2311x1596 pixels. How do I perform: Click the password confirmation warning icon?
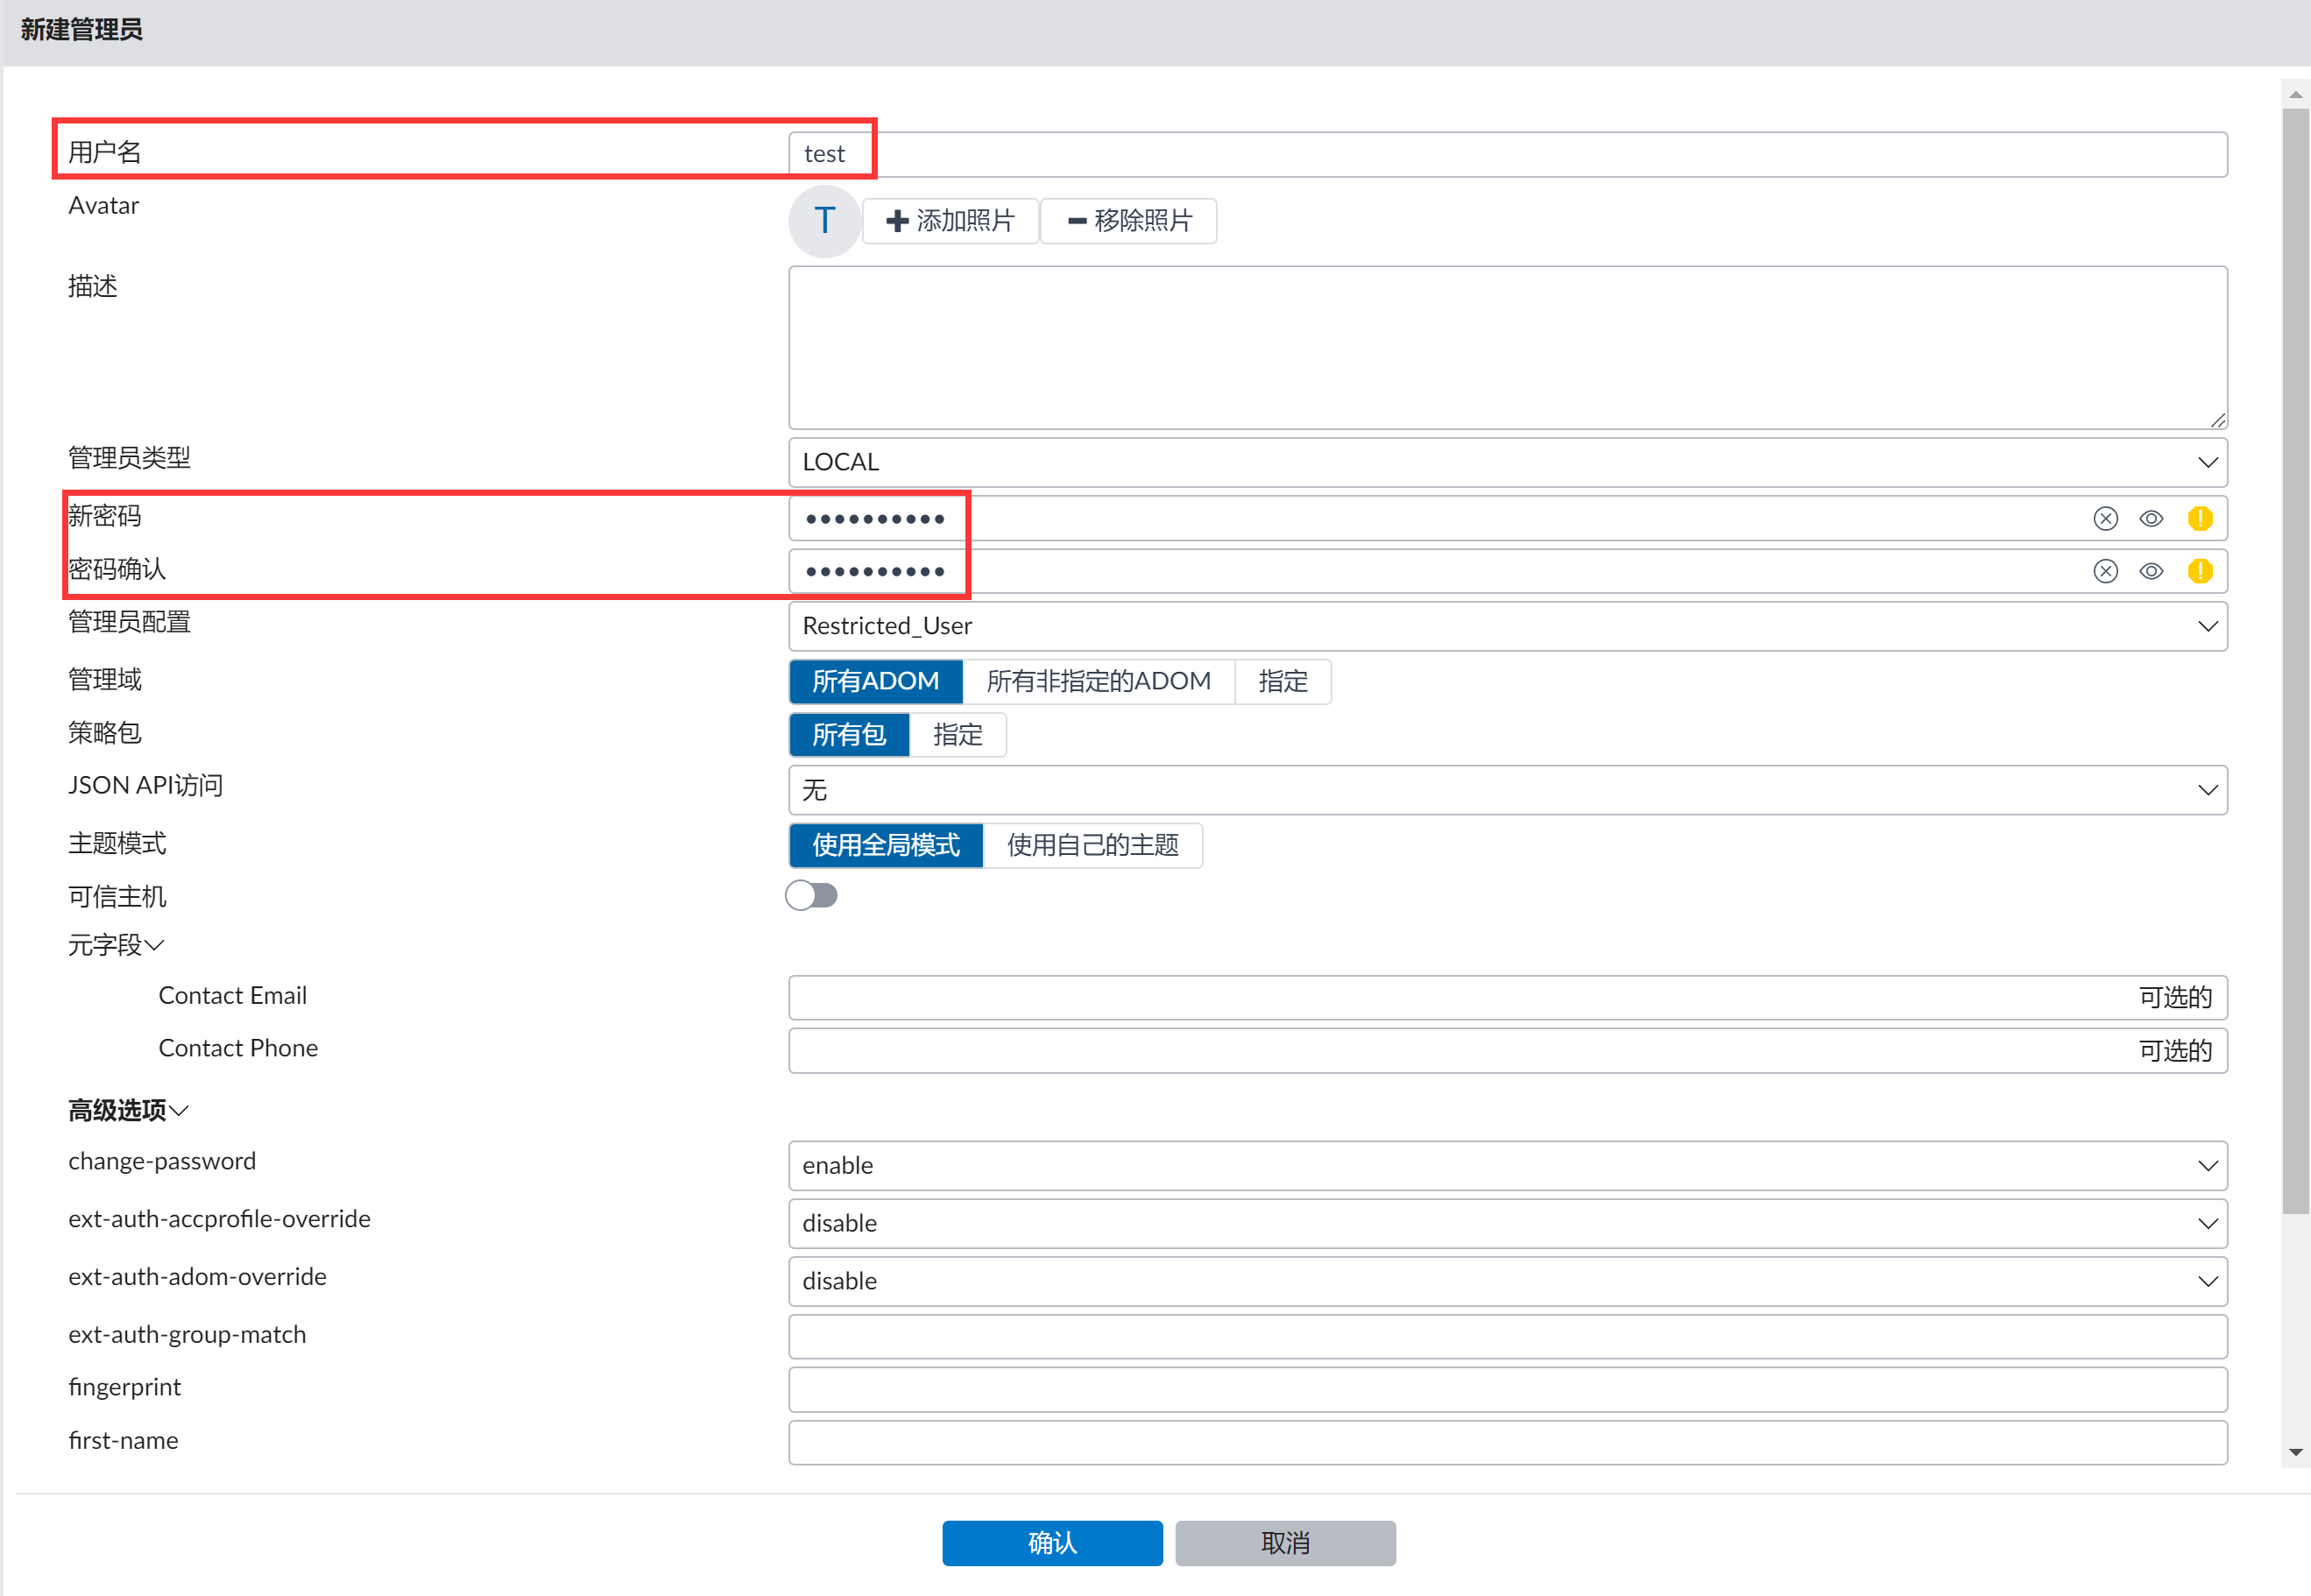(x=2199, y=571)
